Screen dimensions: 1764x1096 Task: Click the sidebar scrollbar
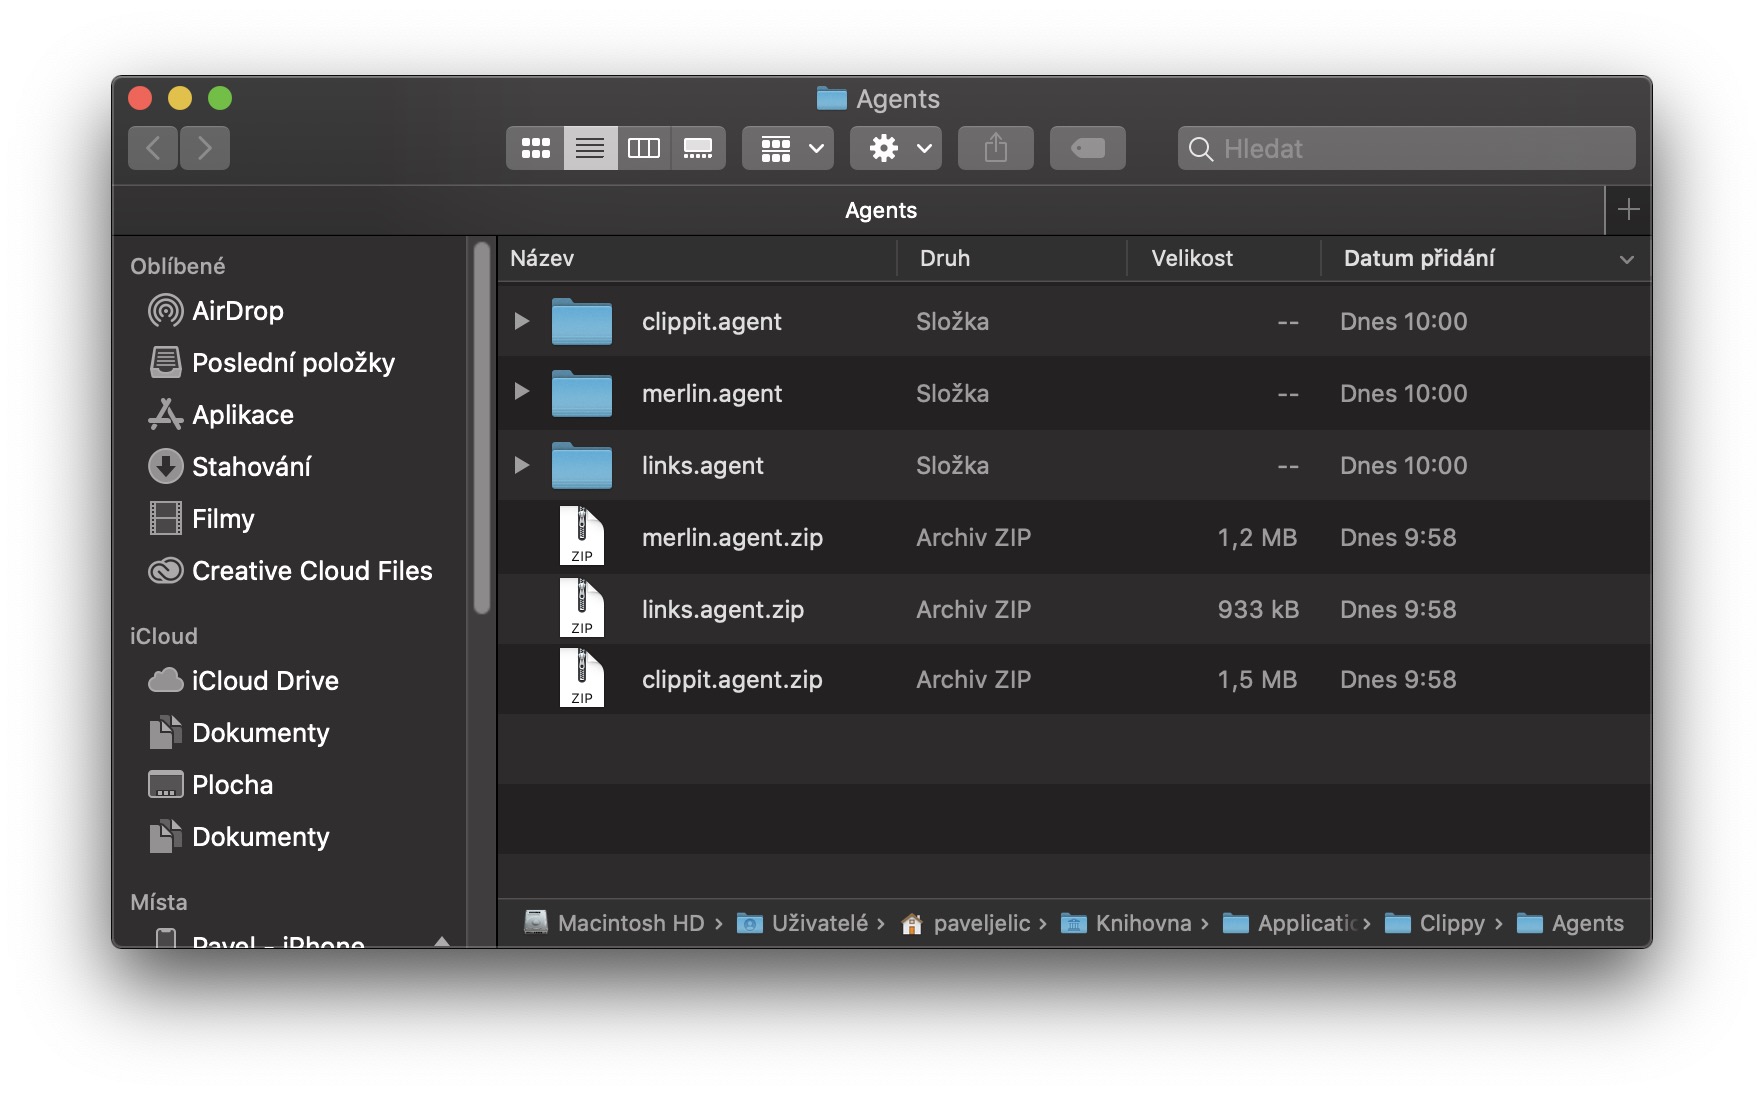(x=482, y=430)
